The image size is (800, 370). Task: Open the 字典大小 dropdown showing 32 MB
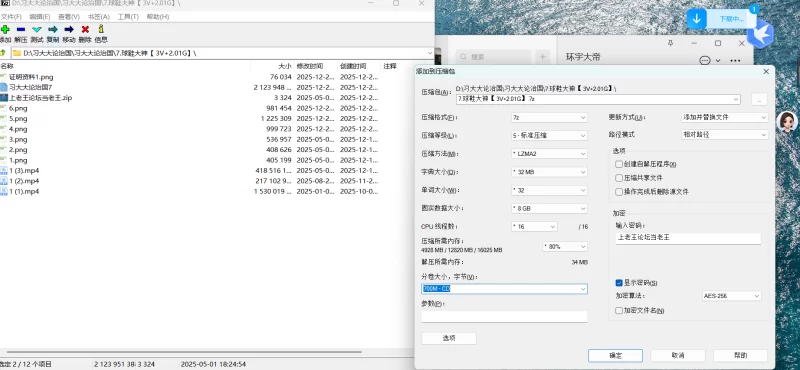point(549,172)
